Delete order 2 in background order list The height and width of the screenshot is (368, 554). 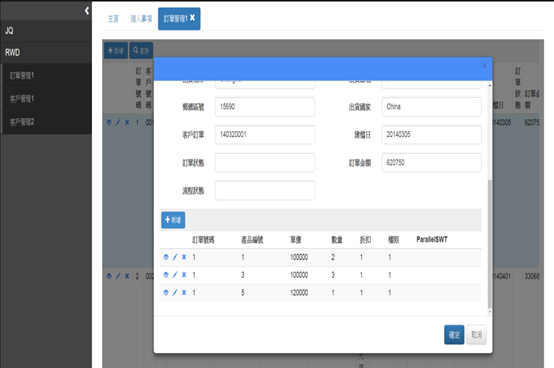tap(127, 276)
